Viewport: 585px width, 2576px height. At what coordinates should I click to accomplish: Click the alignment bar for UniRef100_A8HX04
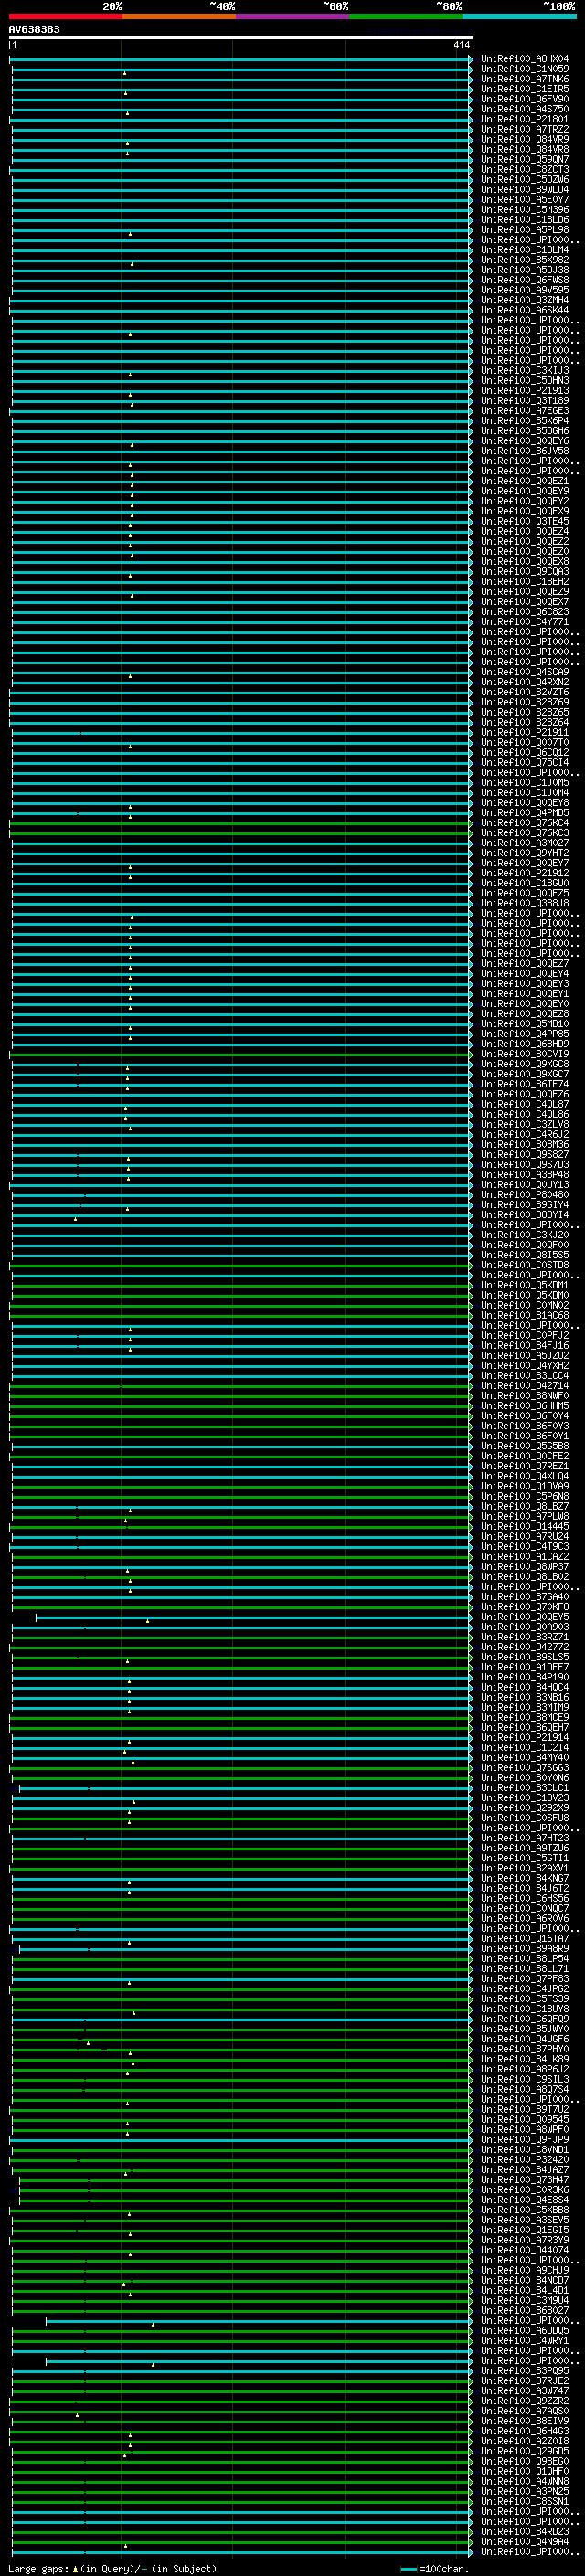tap(240, 60)
